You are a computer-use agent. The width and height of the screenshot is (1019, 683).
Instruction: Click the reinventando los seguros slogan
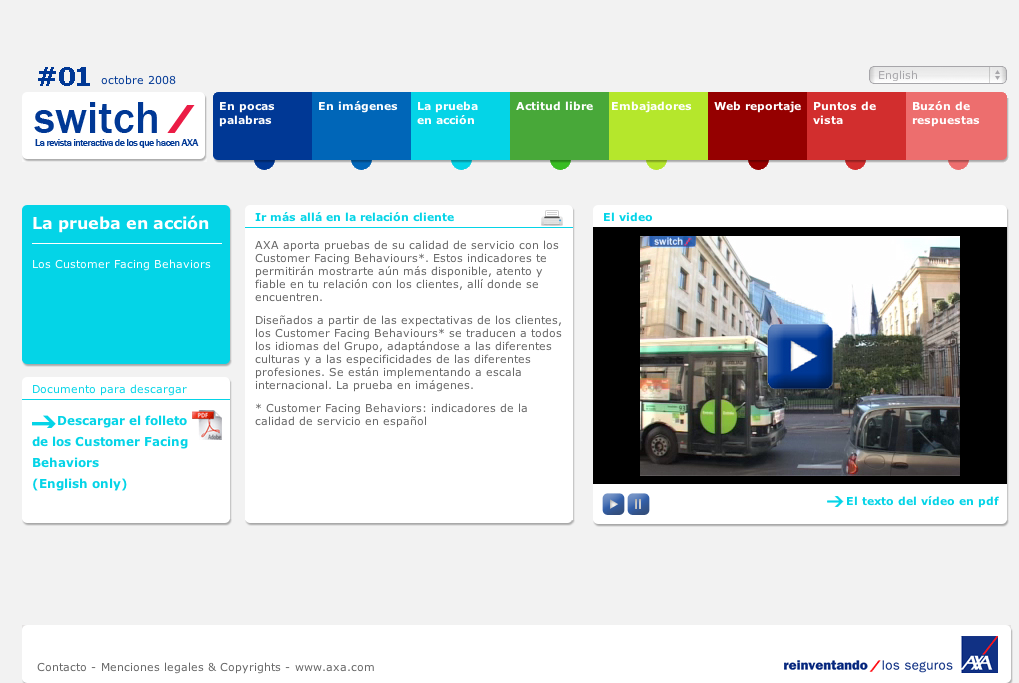coord(868,665)
